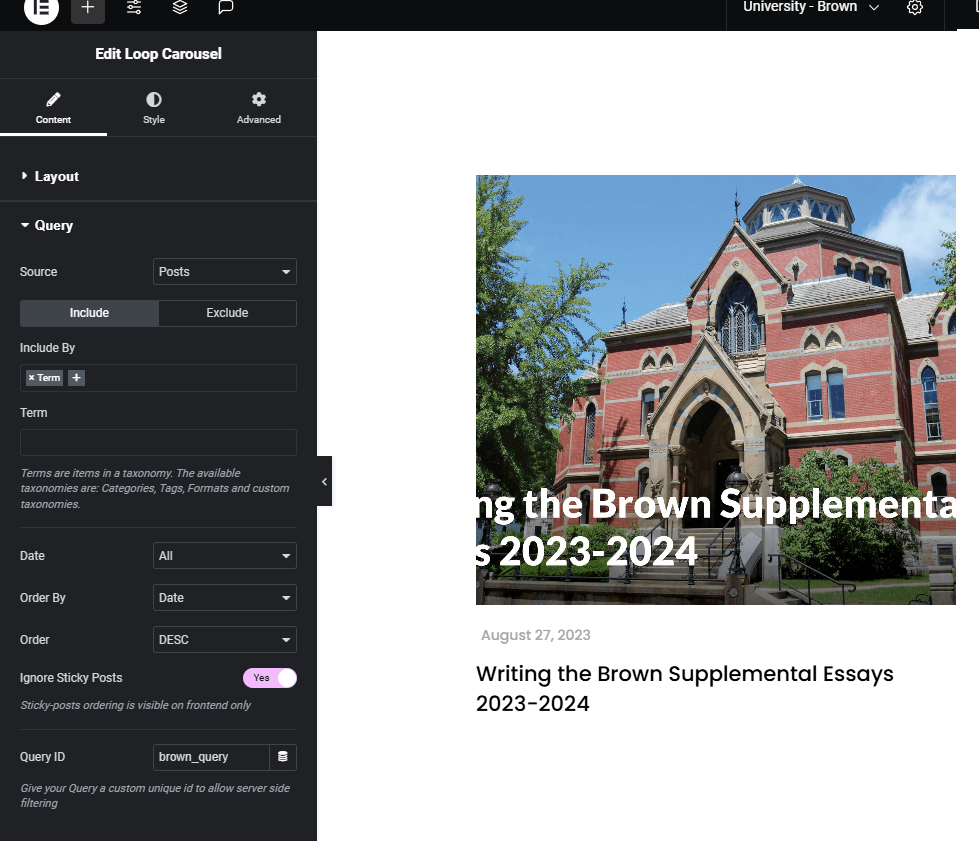979x841 pixels.
Task: Open the Order dropdown showing DESC
Action: (225, 639)
